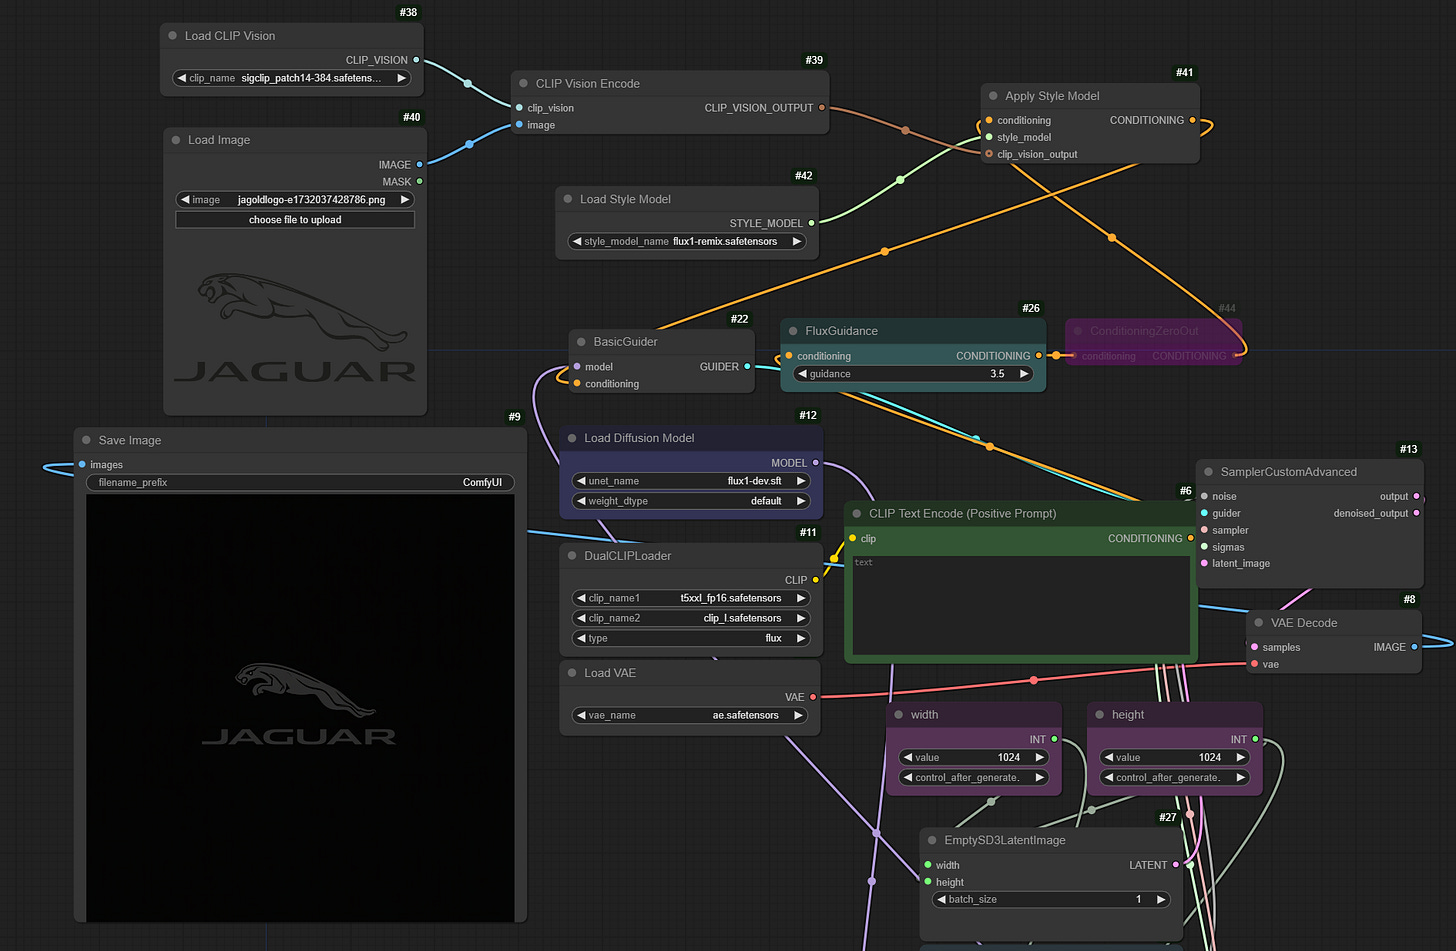Decrease the width value with left arrow
This screenshot has height=951, width=1456.
point(907,757)
